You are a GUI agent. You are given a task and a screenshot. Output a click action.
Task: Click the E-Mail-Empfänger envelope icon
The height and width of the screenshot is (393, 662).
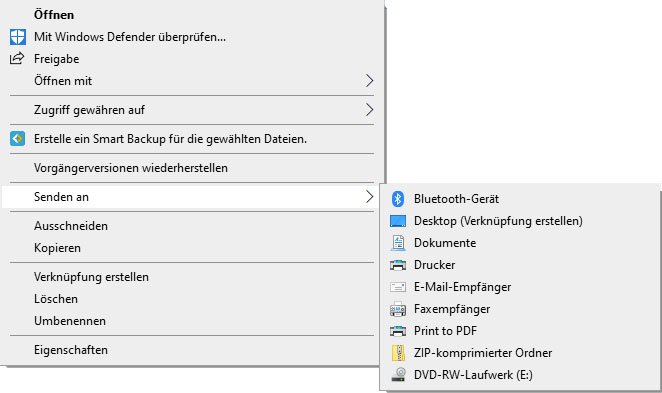click(398, 287)
